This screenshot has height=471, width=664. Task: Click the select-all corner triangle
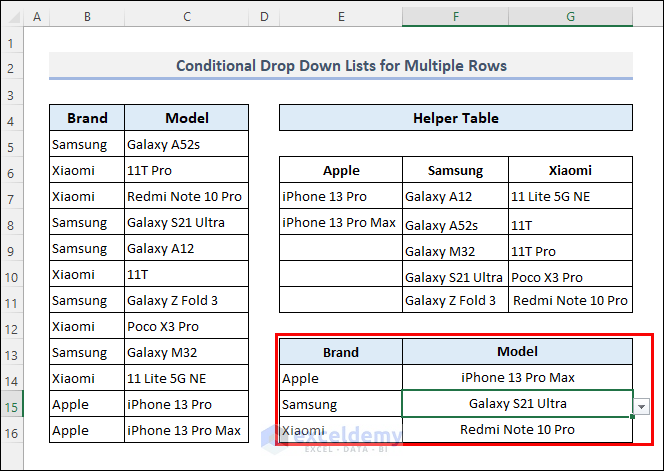coord(13,17)
